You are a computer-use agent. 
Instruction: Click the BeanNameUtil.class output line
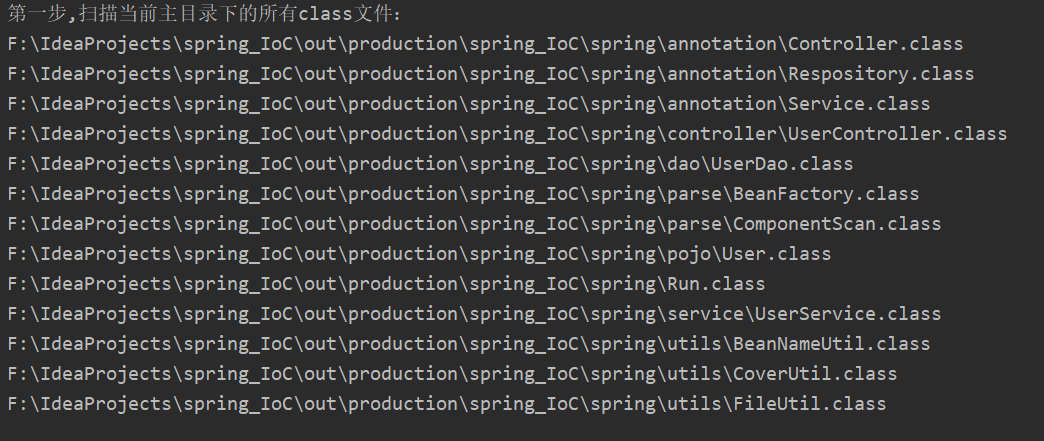pos(469,344)
